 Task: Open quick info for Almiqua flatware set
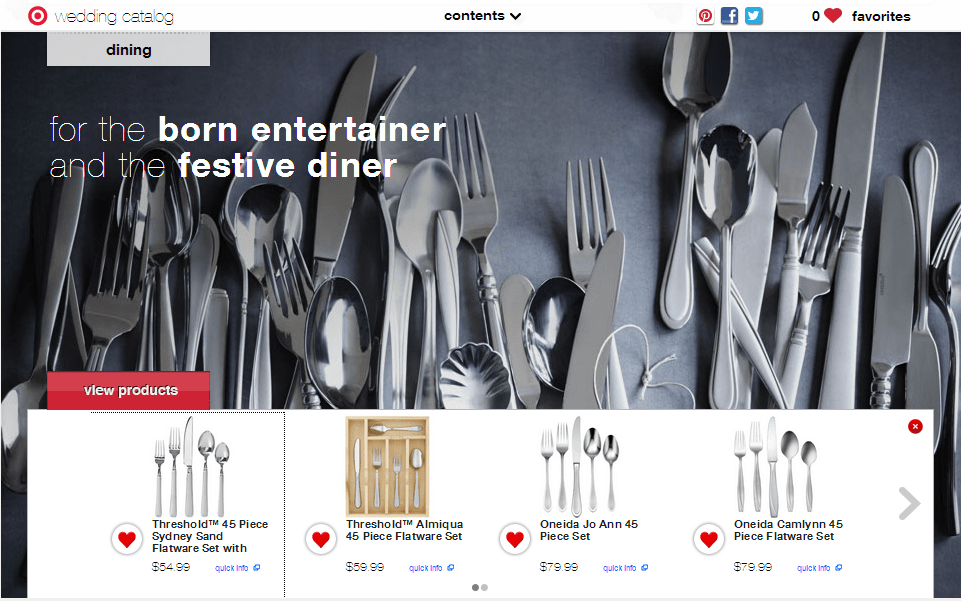[x=431, y=568]
